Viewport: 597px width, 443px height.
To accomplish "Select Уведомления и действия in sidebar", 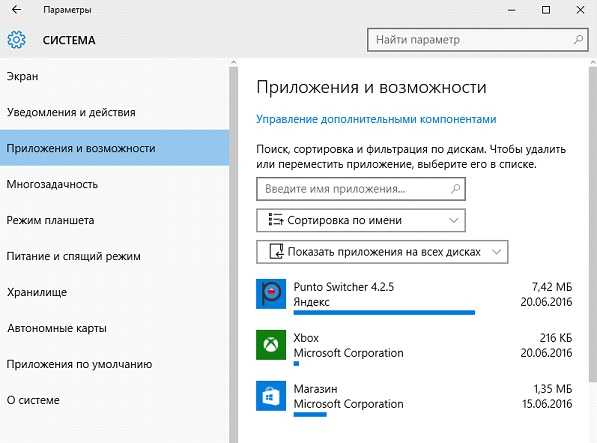I will point(71,112).
